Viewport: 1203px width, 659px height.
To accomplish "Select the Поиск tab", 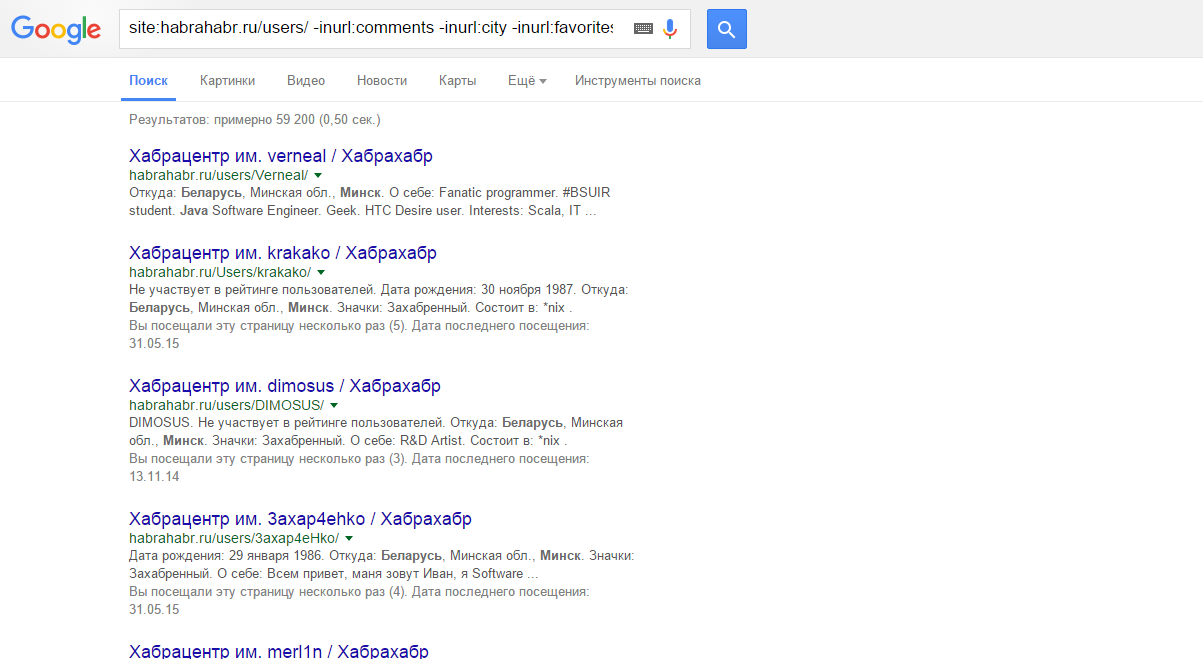I will point(149,81).
